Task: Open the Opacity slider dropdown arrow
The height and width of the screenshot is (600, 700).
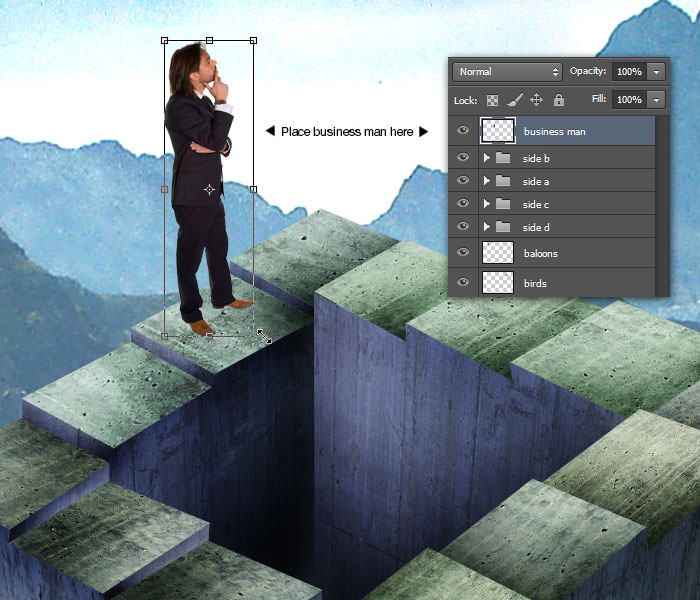Action: pos(656,72)
